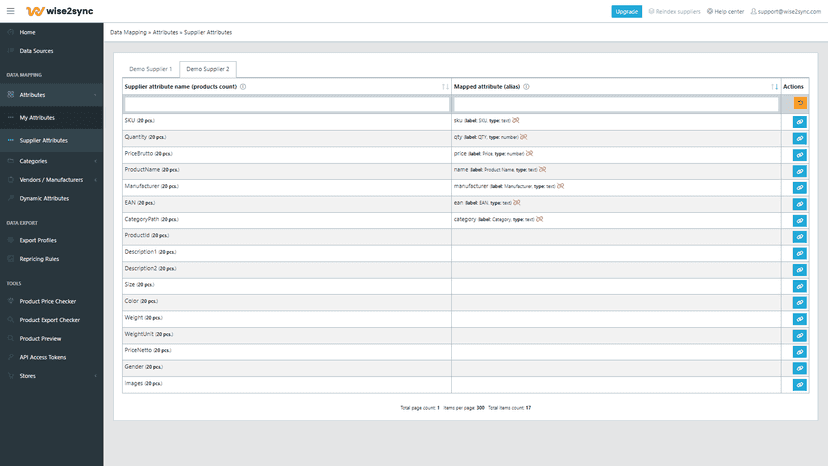Click link action for Description2 row
Screen dimensions: 828x466
799,269
